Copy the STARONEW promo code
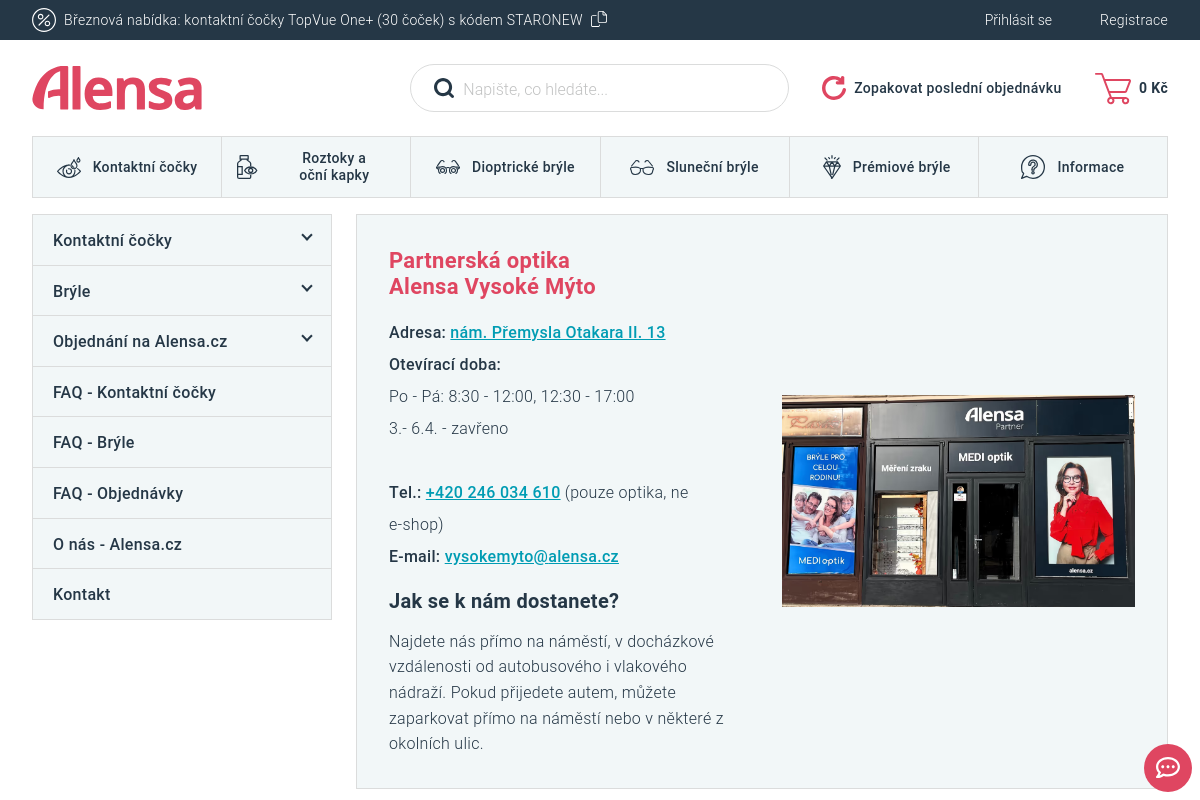Viewport: 1200px width, 800px height. pos(599,19)
